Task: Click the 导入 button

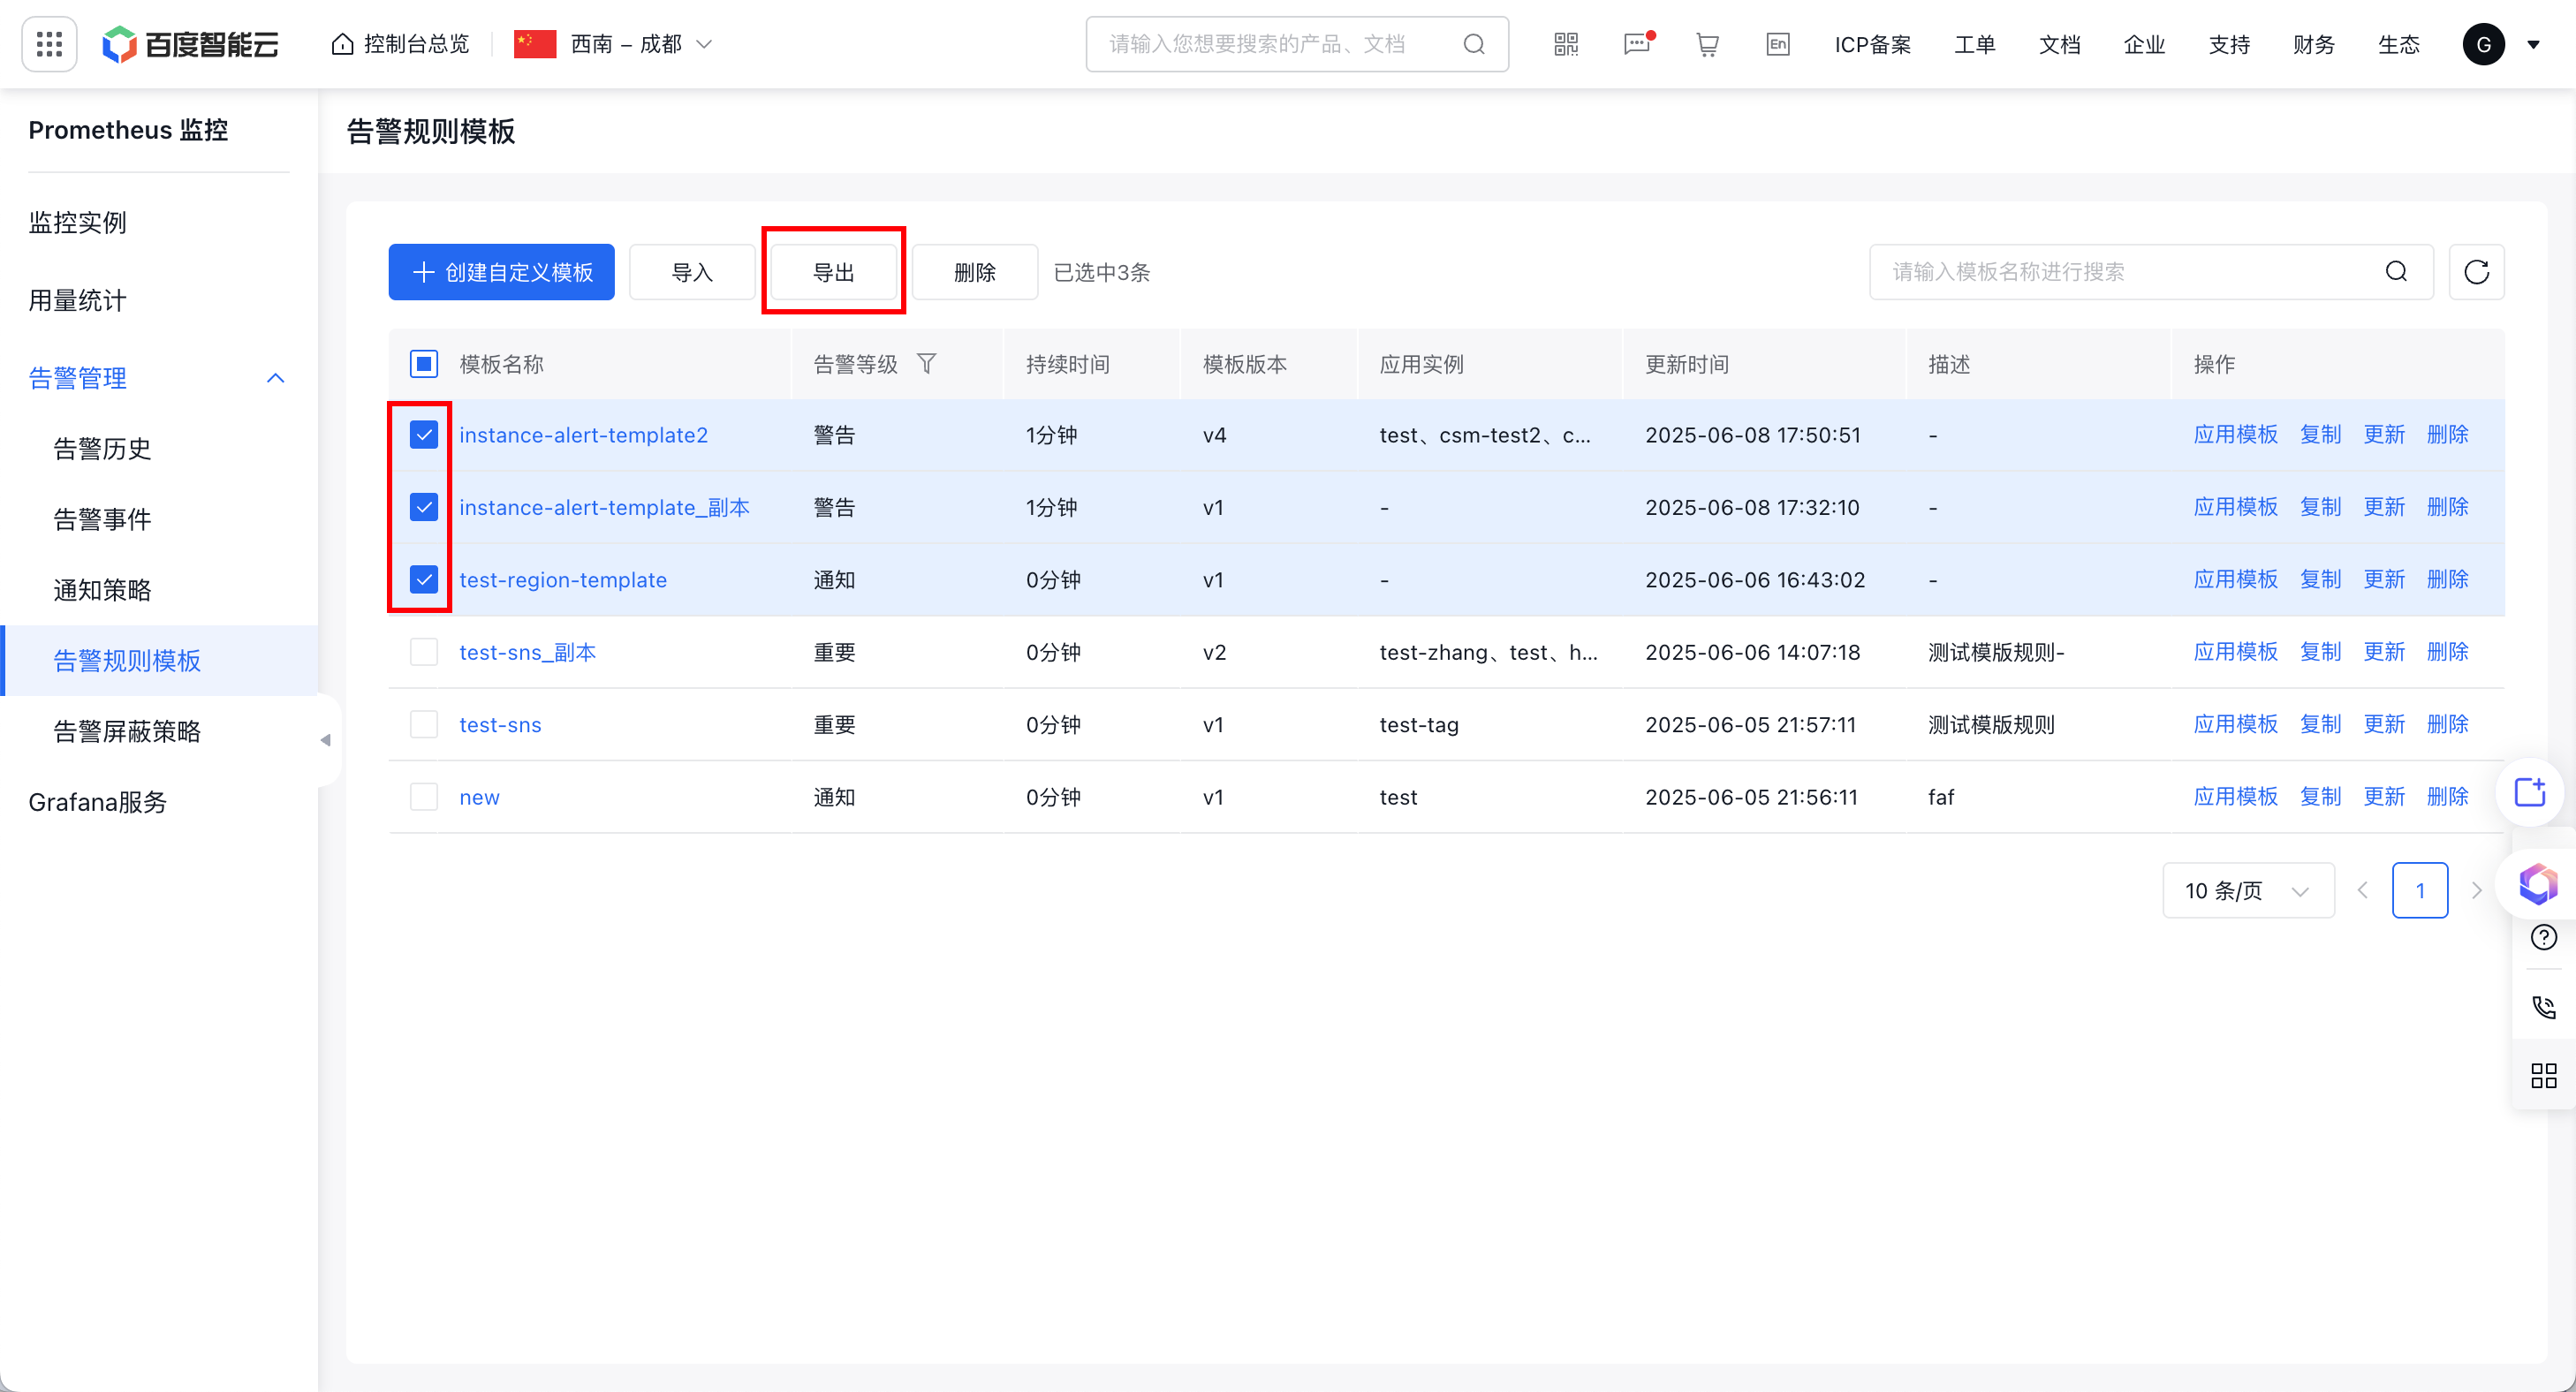Action: (x=692, y=272)
